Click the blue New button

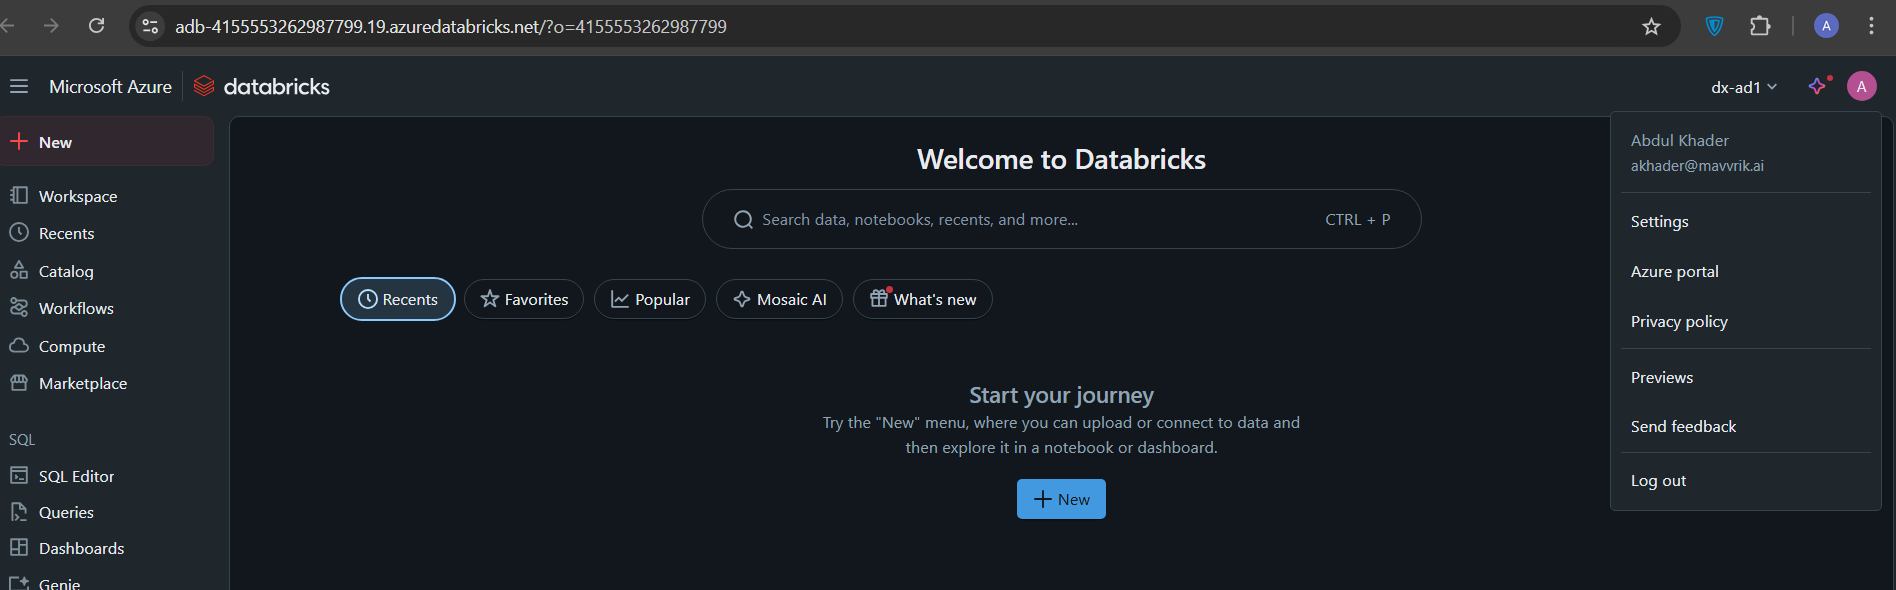[x=1061, y=499]
